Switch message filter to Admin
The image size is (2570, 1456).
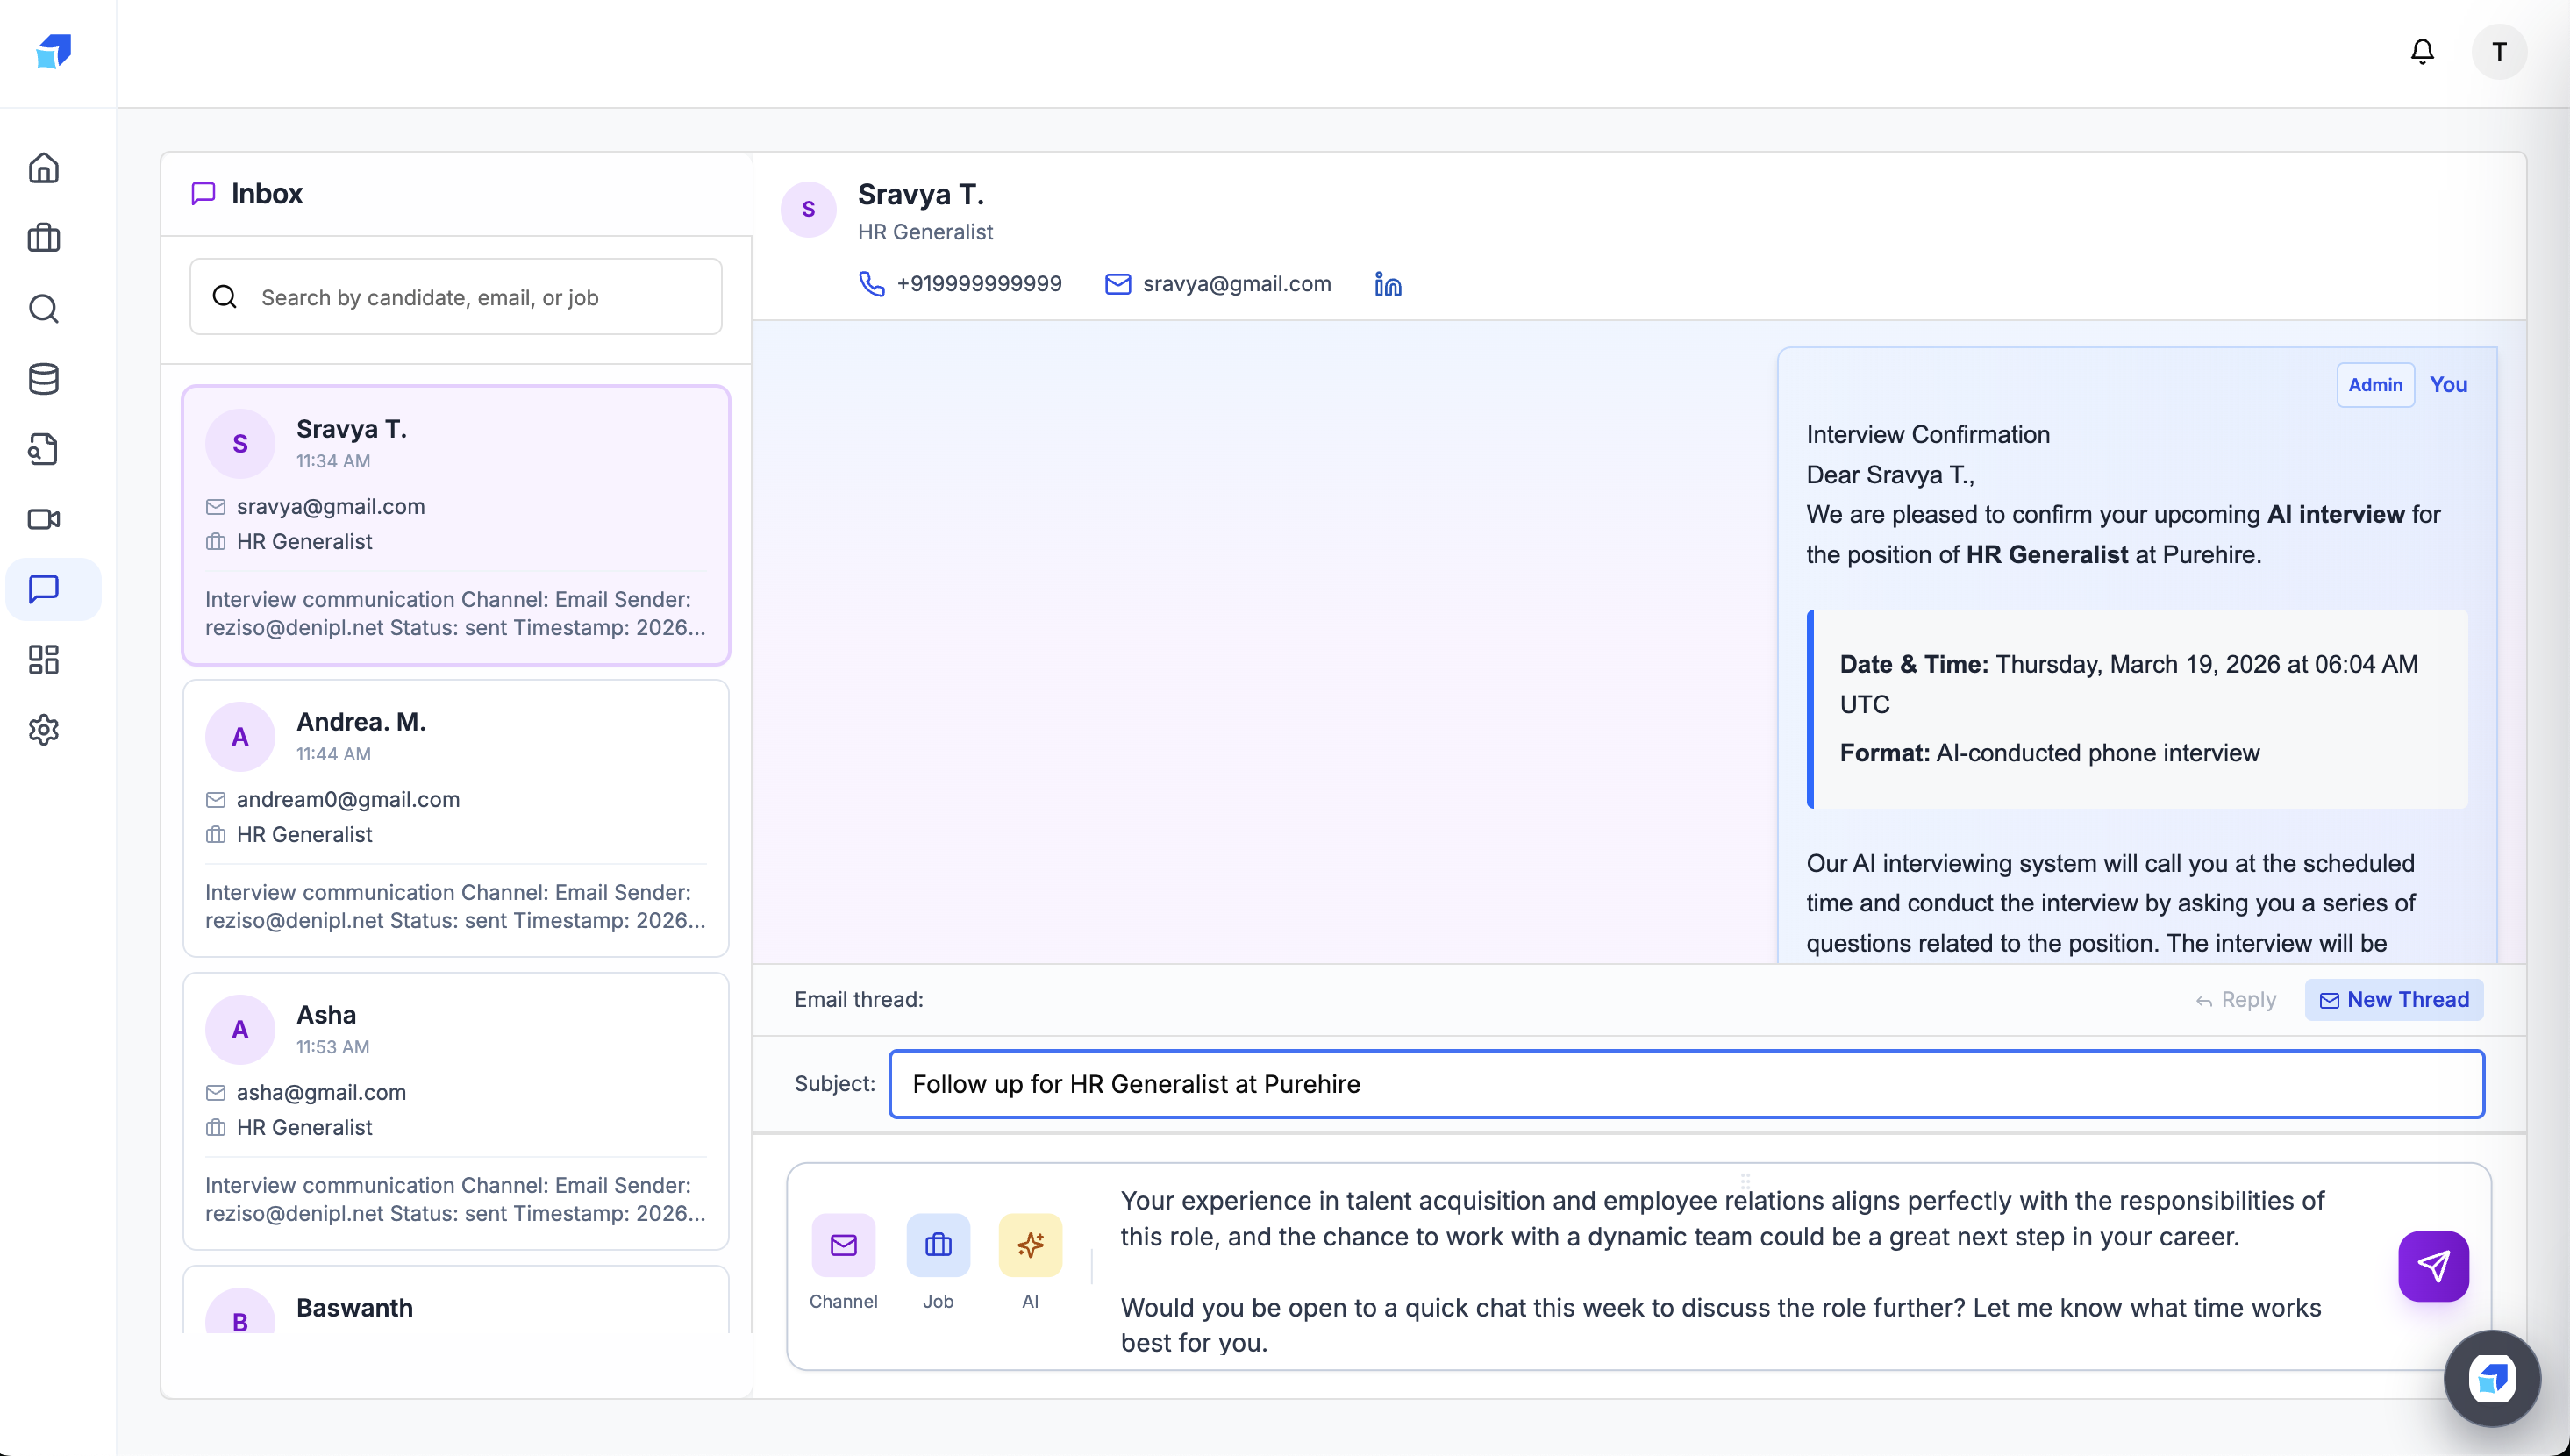tap(2375, 384)
